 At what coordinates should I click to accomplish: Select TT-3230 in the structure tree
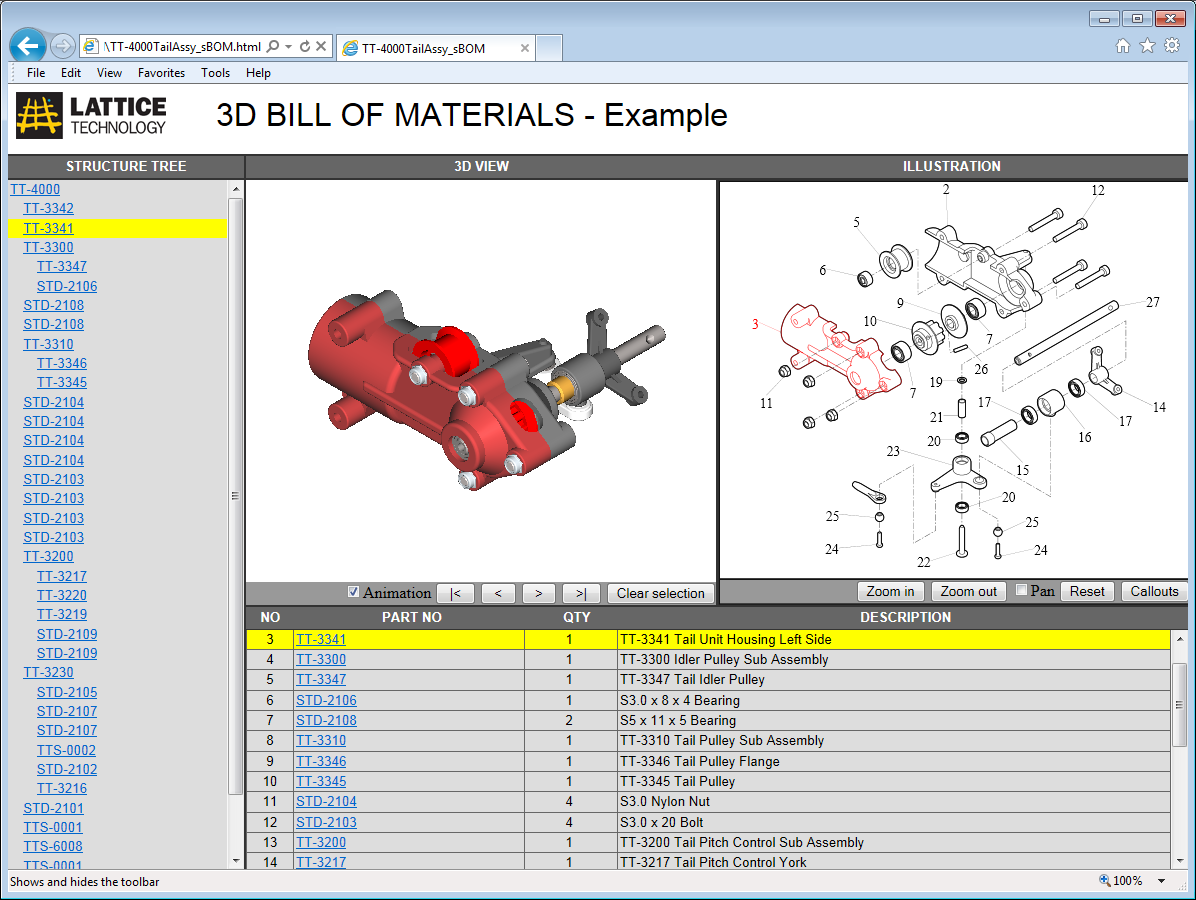pos(49,672)
